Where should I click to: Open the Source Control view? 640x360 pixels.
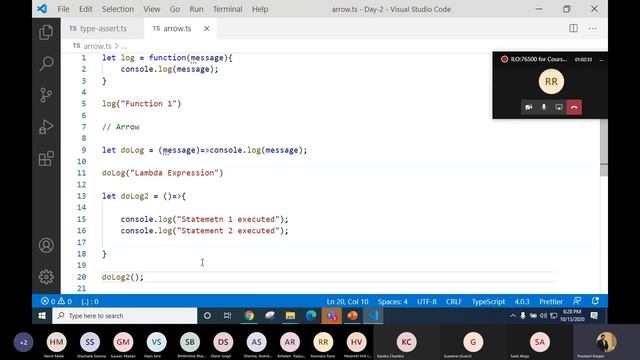[46, 95]
